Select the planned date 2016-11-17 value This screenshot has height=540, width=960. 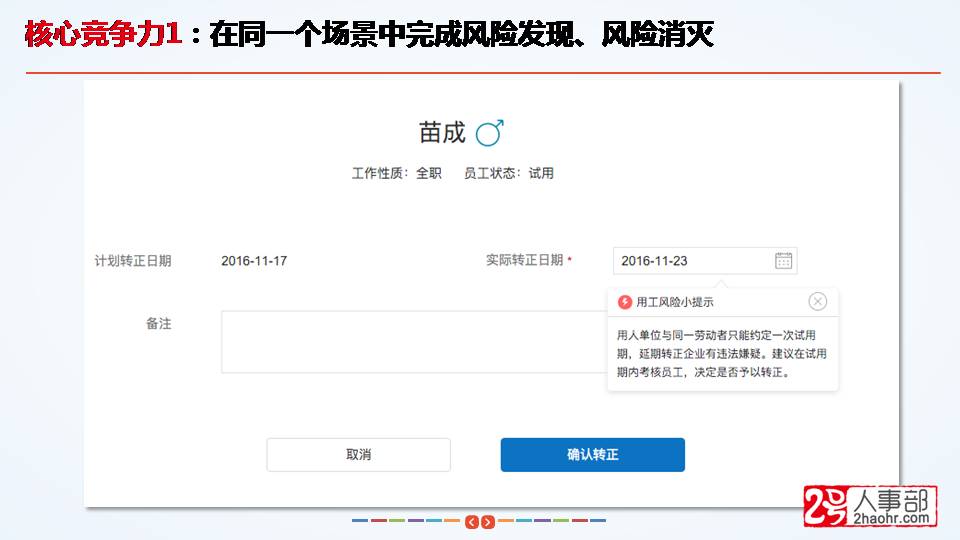tap(254, 261)
